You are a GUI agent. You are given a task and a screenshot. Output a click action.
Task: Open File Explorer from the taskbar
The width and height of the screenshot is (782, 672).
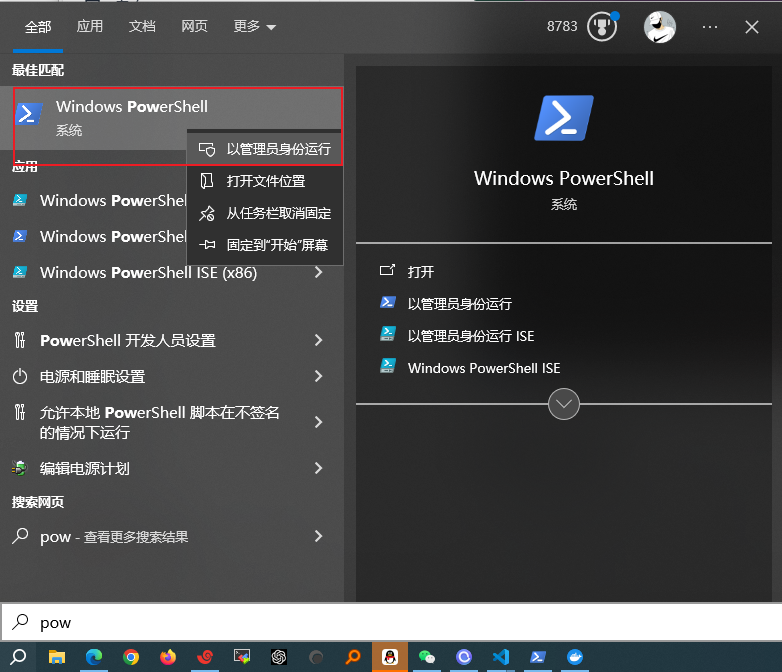click(x=56, y=657)
